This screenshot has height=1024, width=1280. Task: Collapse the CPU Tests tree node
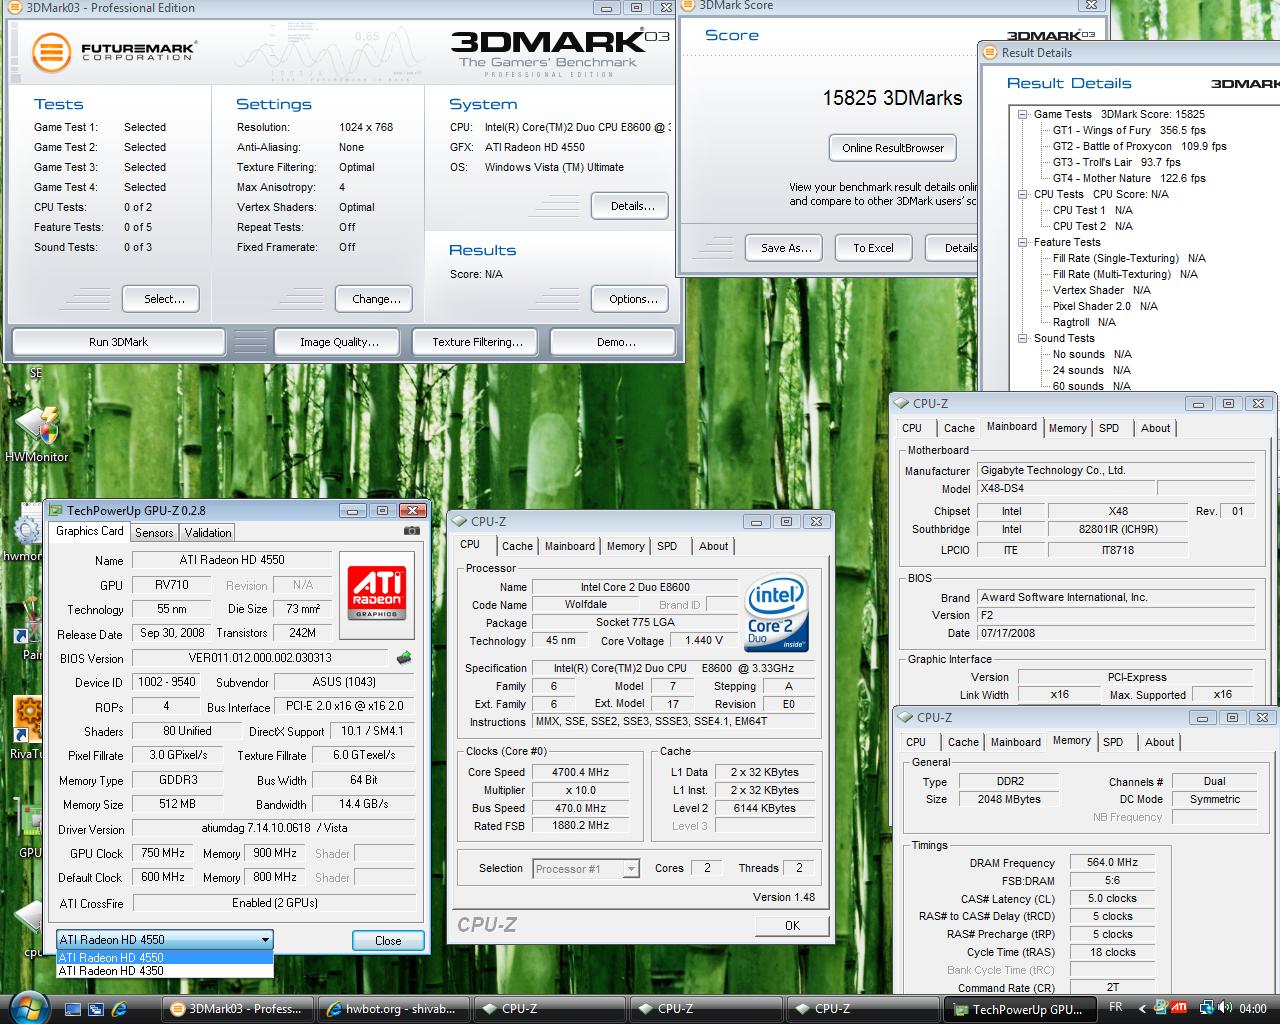tap(1023, 194)
